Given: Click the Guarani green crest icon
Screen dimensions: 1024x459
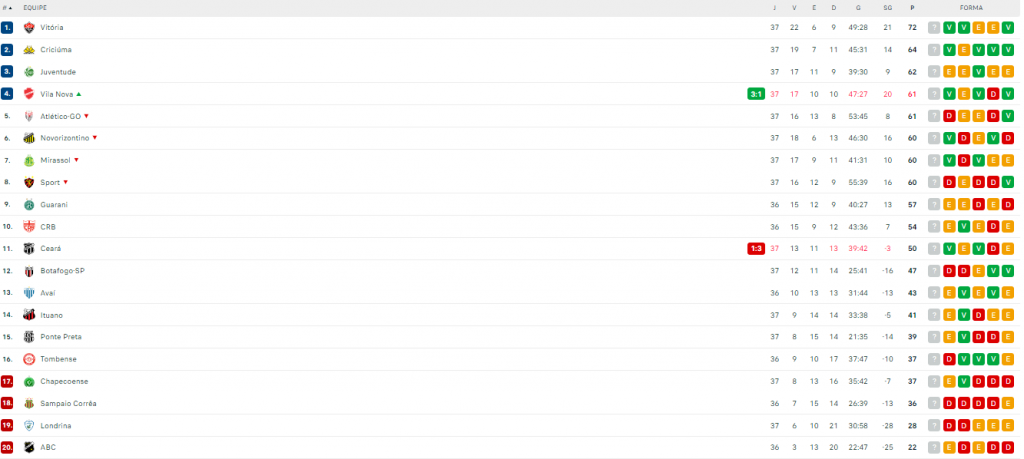Looking at the screenshot, I should click(29, 204).
